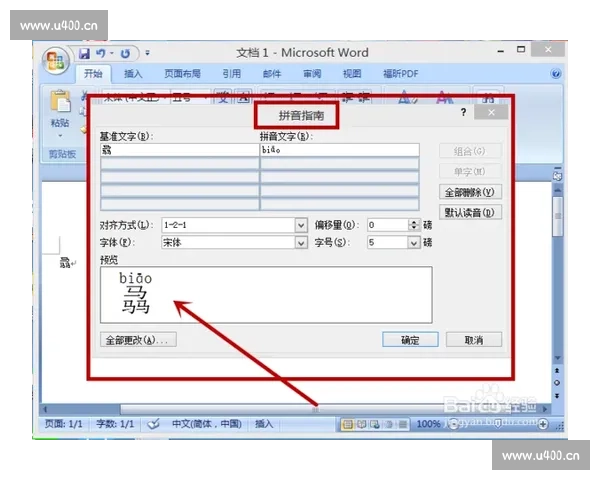Click the first 拼音文字 input field

coord(338,150)
